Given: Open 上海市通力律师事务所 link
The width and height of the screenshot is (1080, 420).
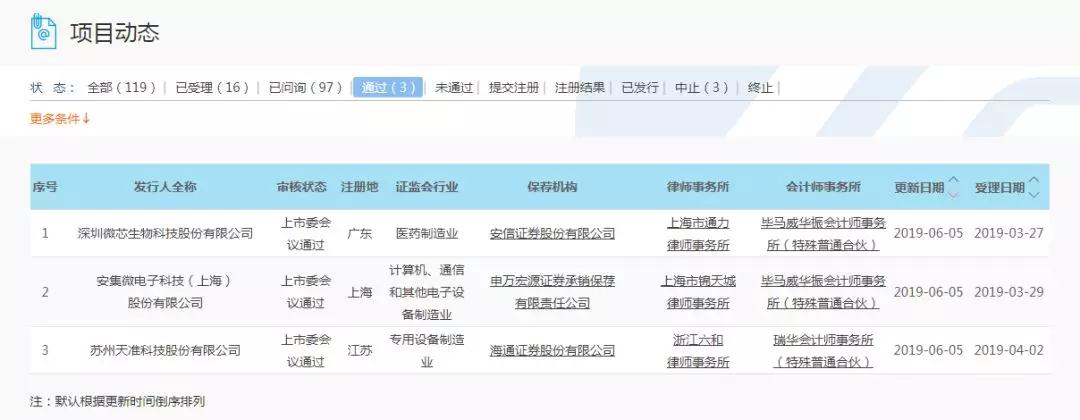Looking at the screenshot, I should (698, 234).
